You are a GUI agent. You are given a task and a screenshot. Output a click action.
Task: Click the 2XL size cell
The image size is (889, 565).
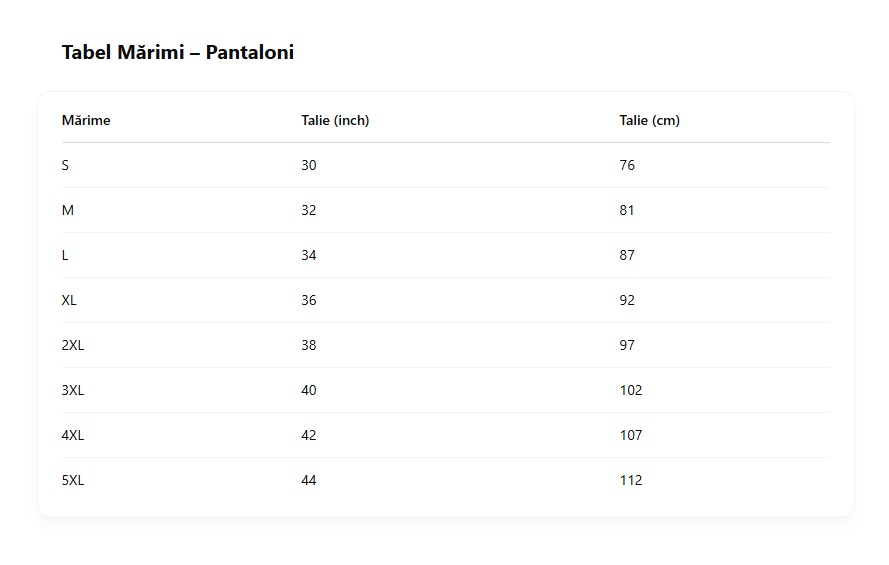(73, 345)
